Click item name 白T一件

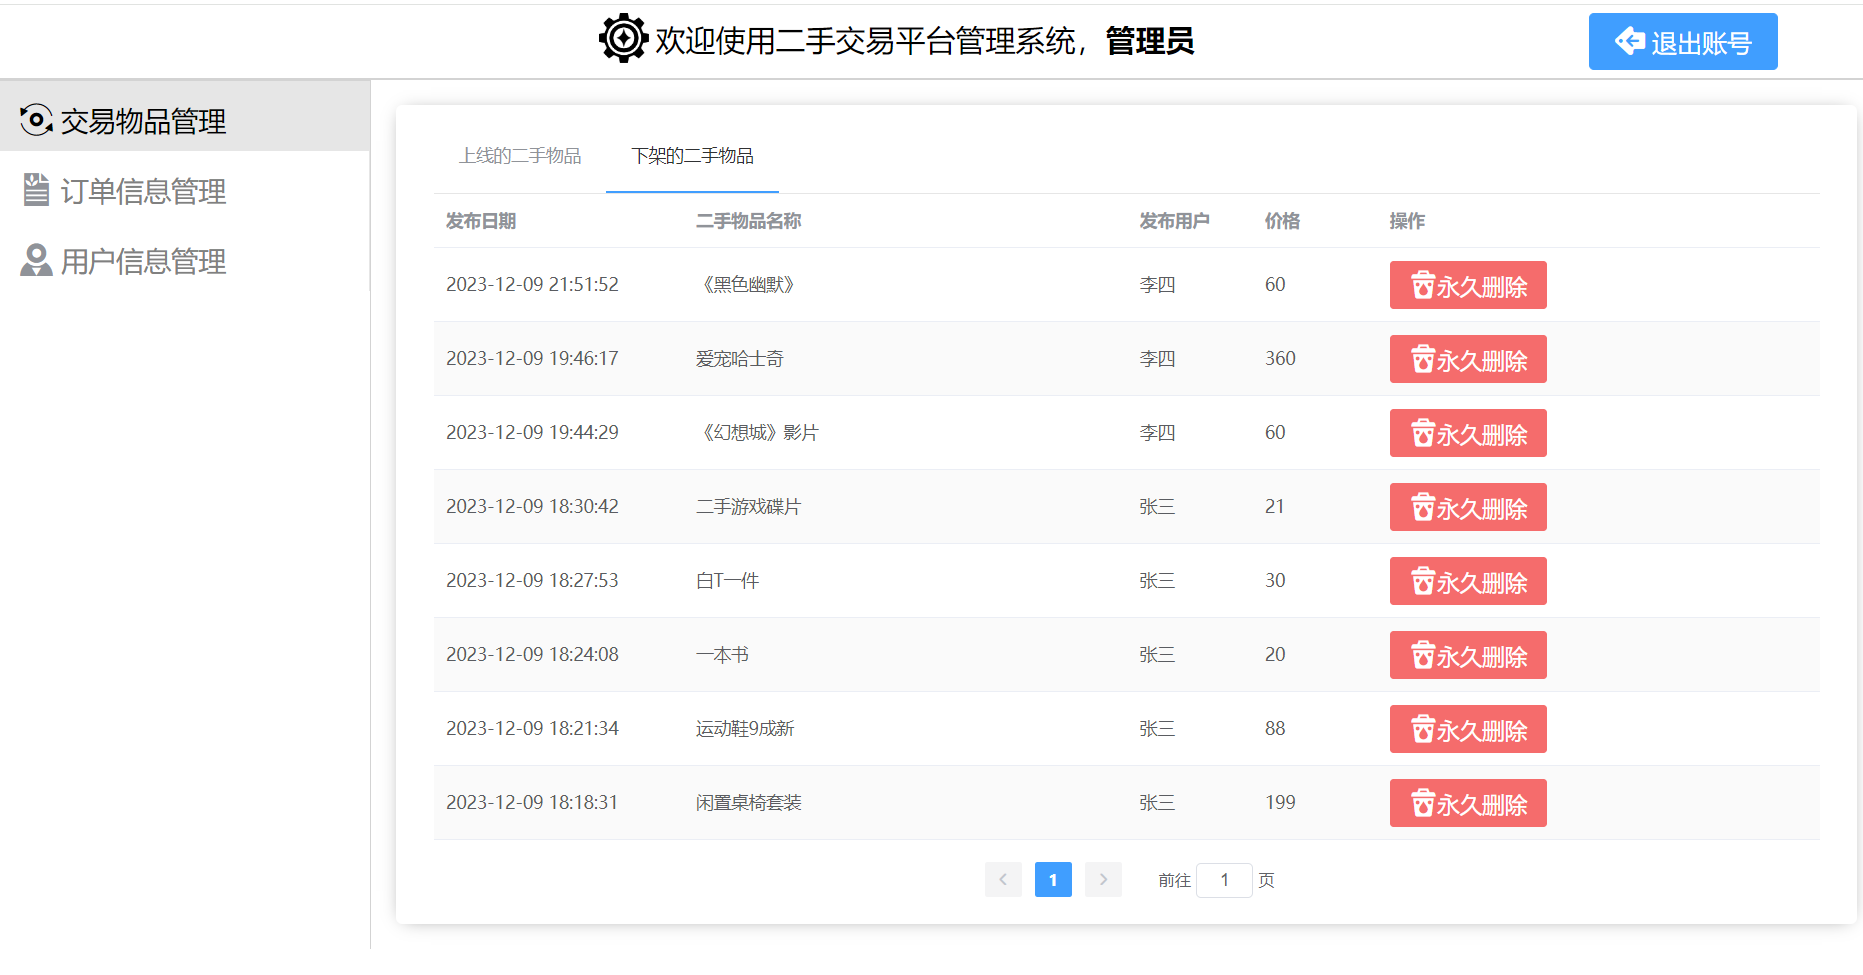pos(728,581)
